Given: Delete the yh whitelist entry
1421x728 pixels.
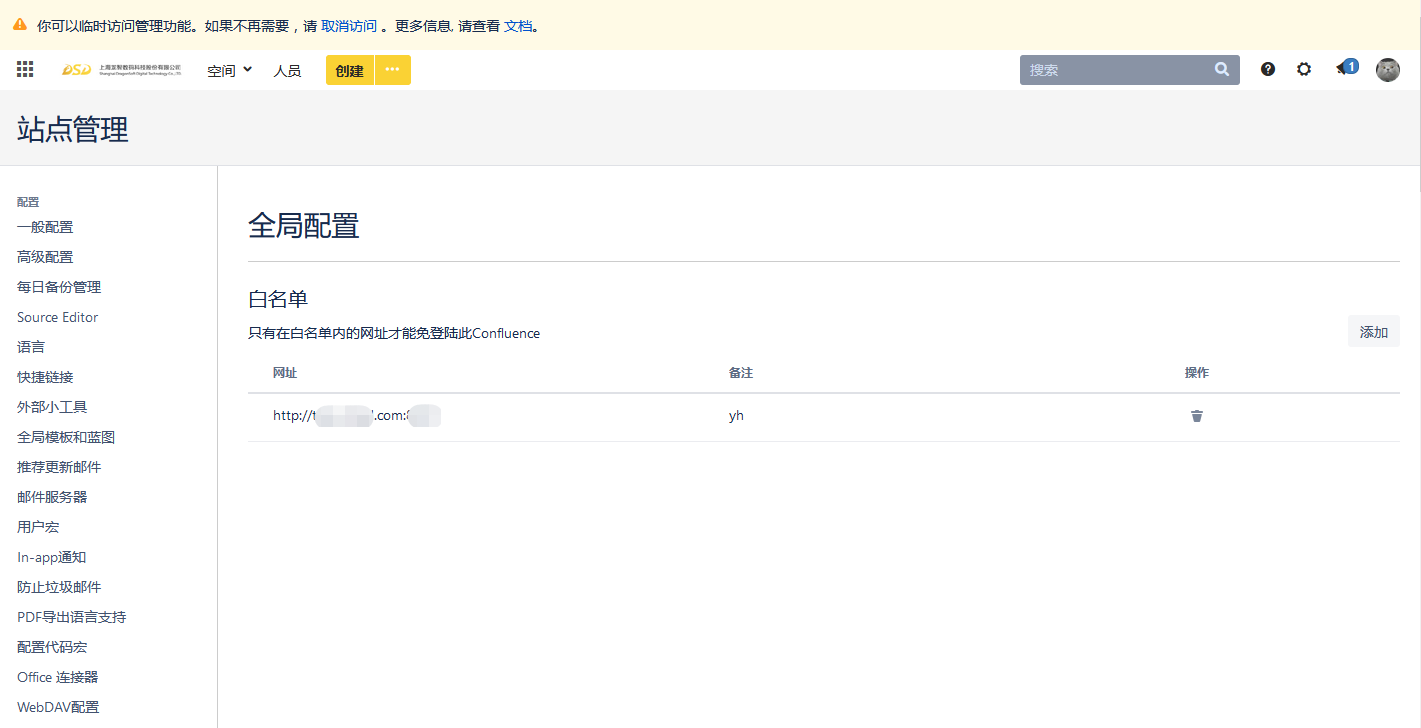Looking at the screenshot, I should click(x=1197, y=416).
